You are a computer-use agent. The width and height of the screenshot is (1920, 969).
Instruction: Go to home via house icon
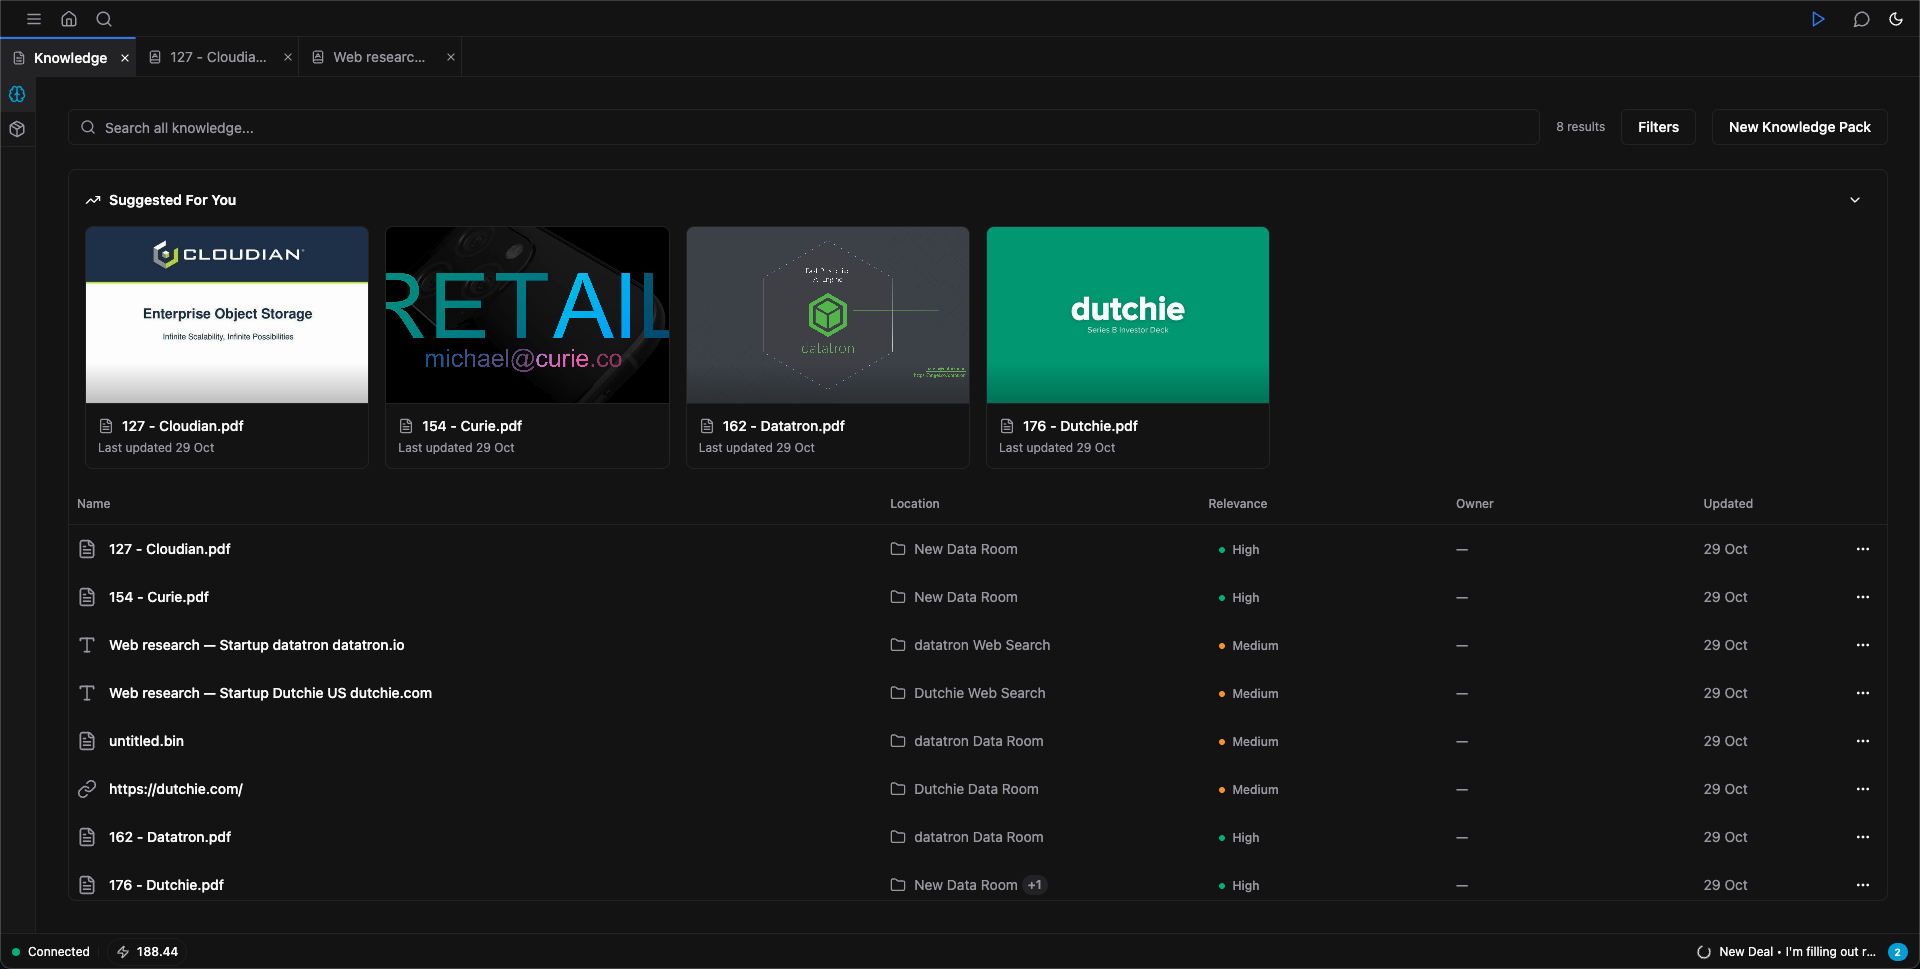point(69,19)
